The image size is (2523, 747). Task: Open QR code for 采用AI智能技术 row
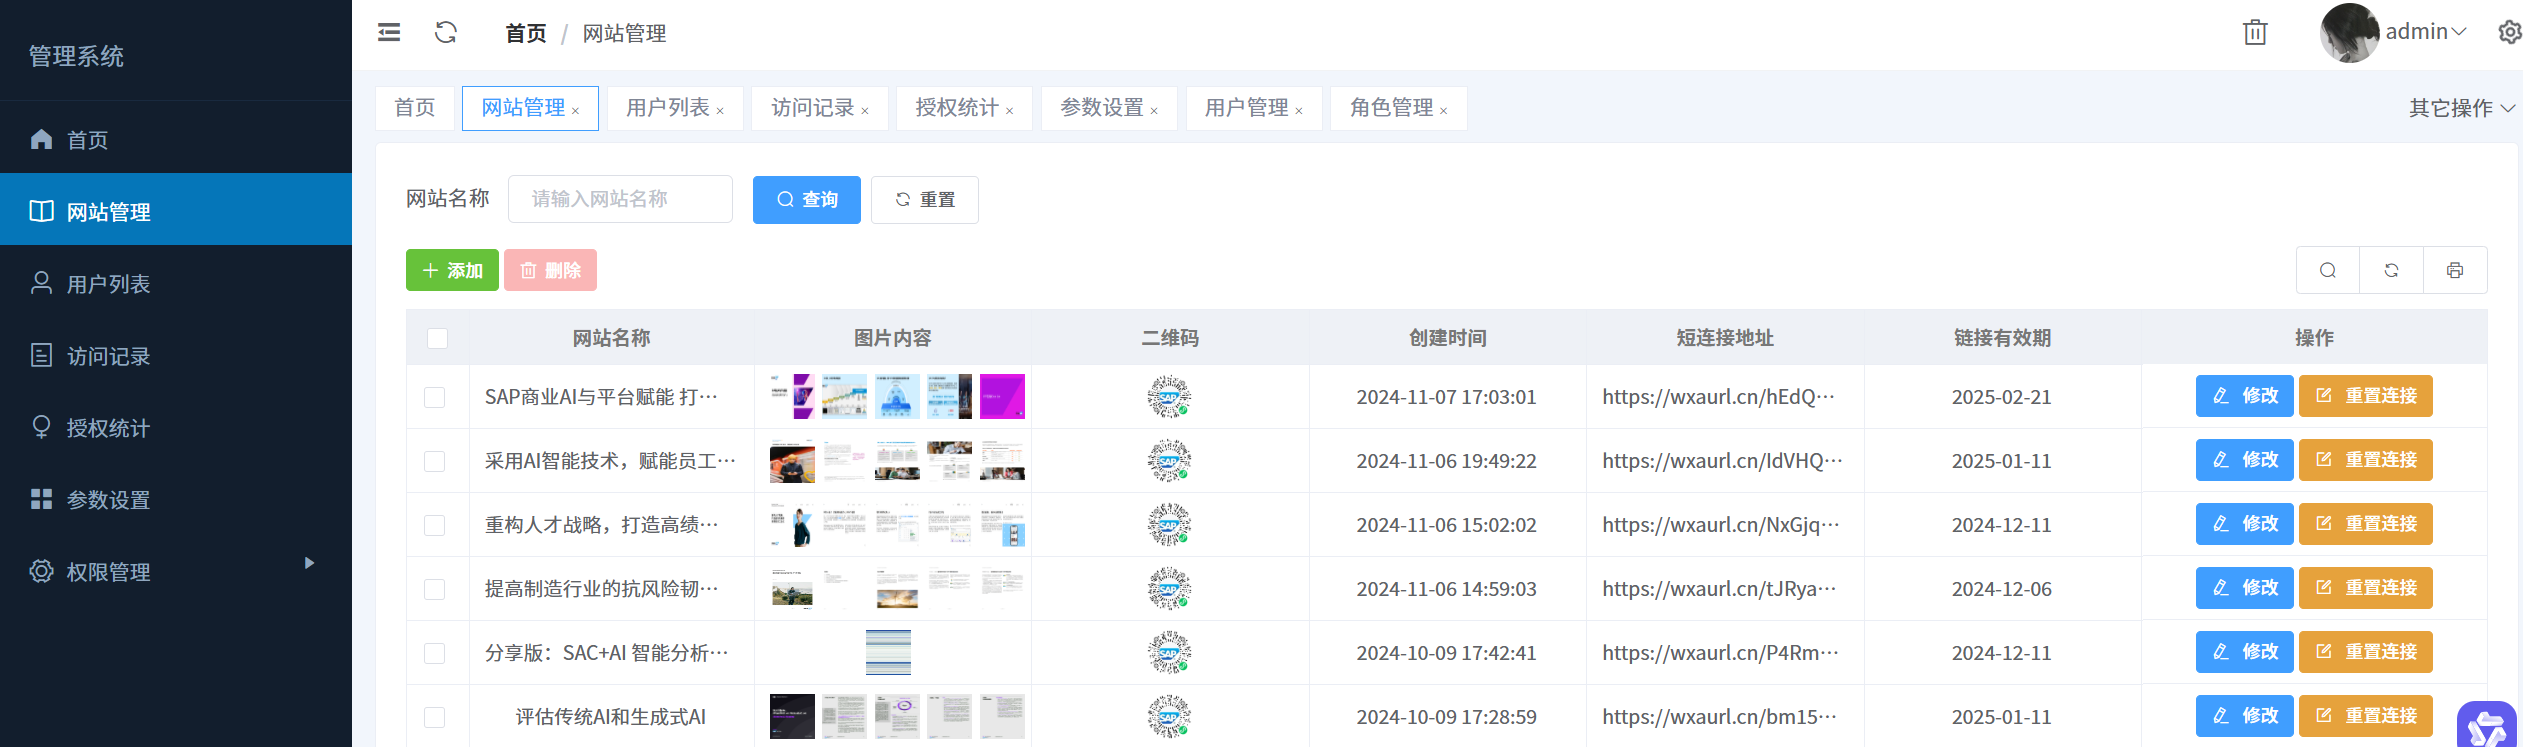coord(1169,461)
